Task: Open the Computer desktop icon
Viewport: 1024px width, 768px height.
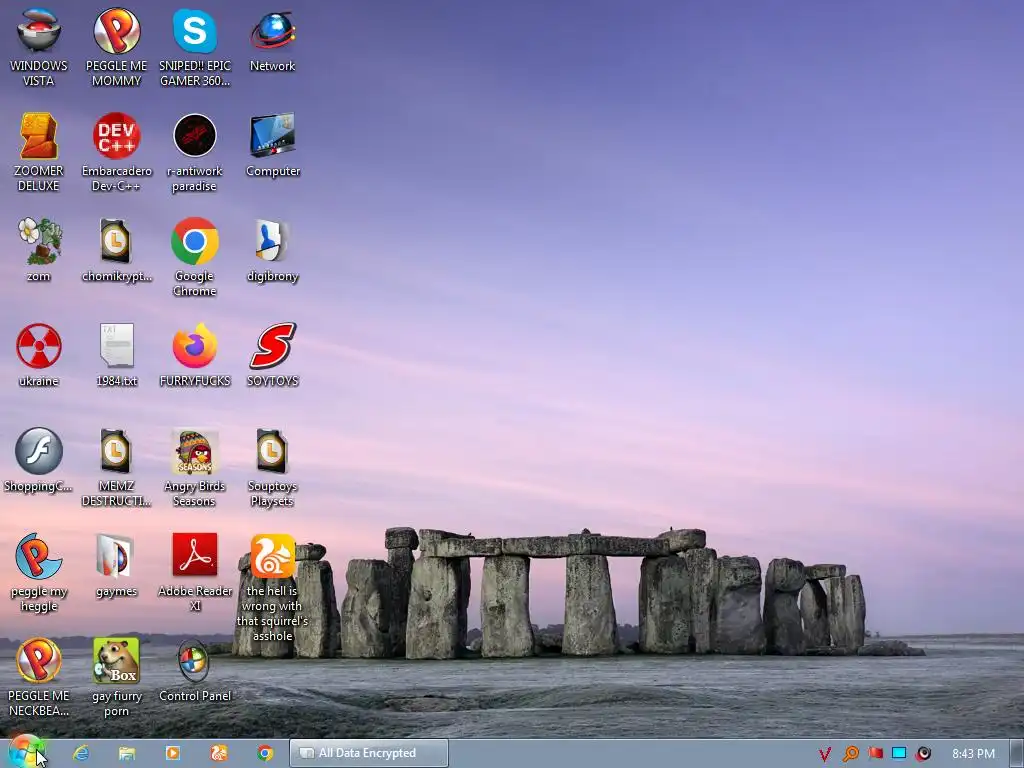Action: (x=272, y=145)
